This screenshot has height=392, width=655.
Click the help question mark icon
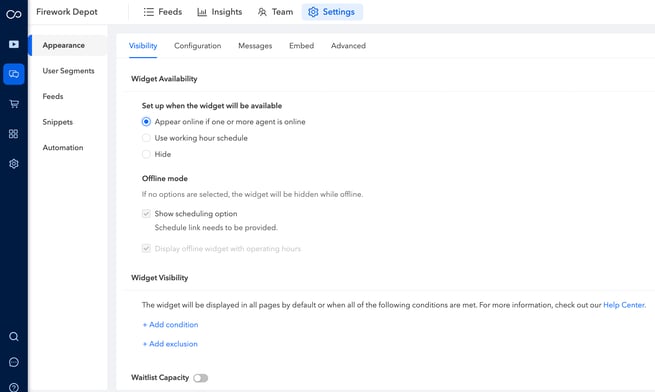(x=14, y=387)
